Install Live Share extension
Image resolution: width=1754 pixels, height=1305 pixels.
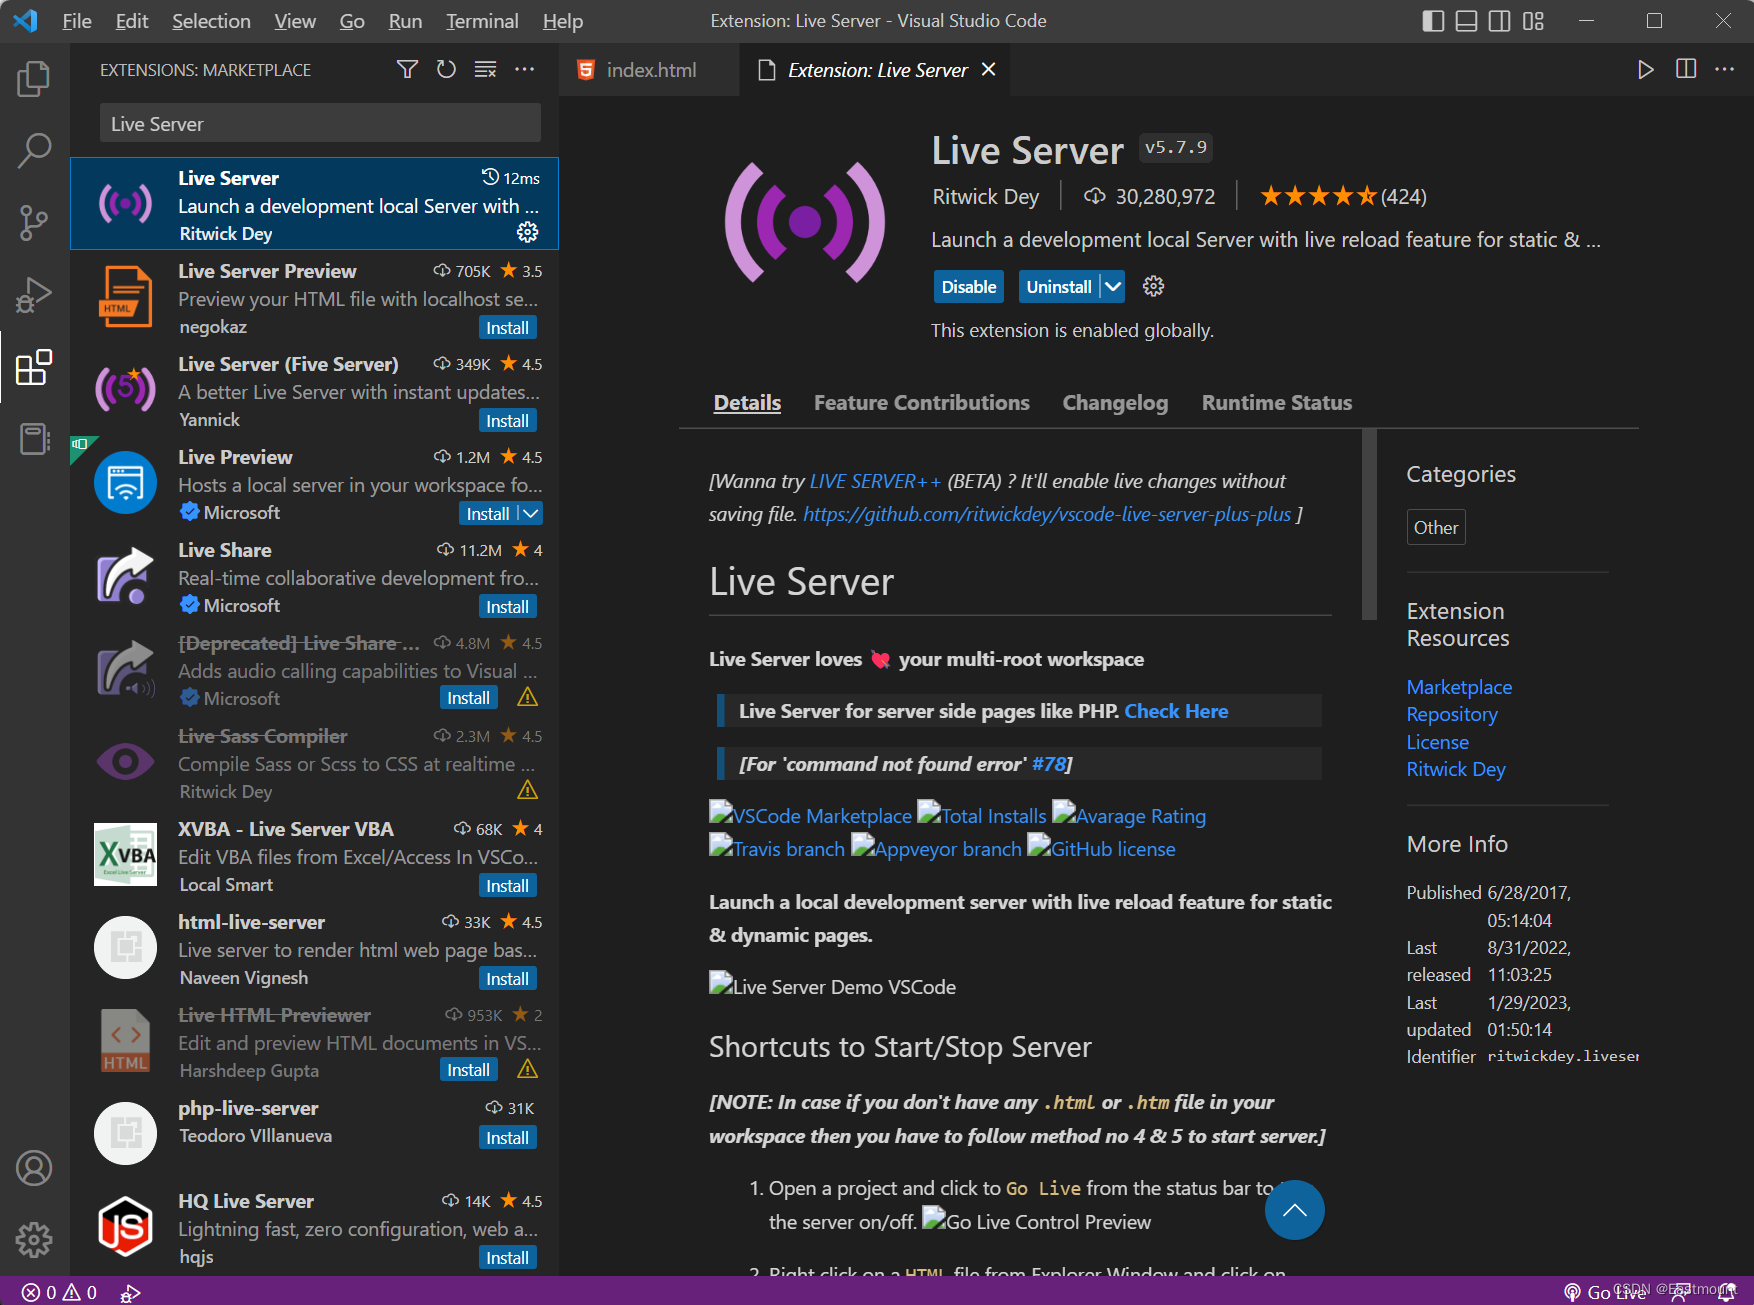pyautogui.click(x=507, y=606)
